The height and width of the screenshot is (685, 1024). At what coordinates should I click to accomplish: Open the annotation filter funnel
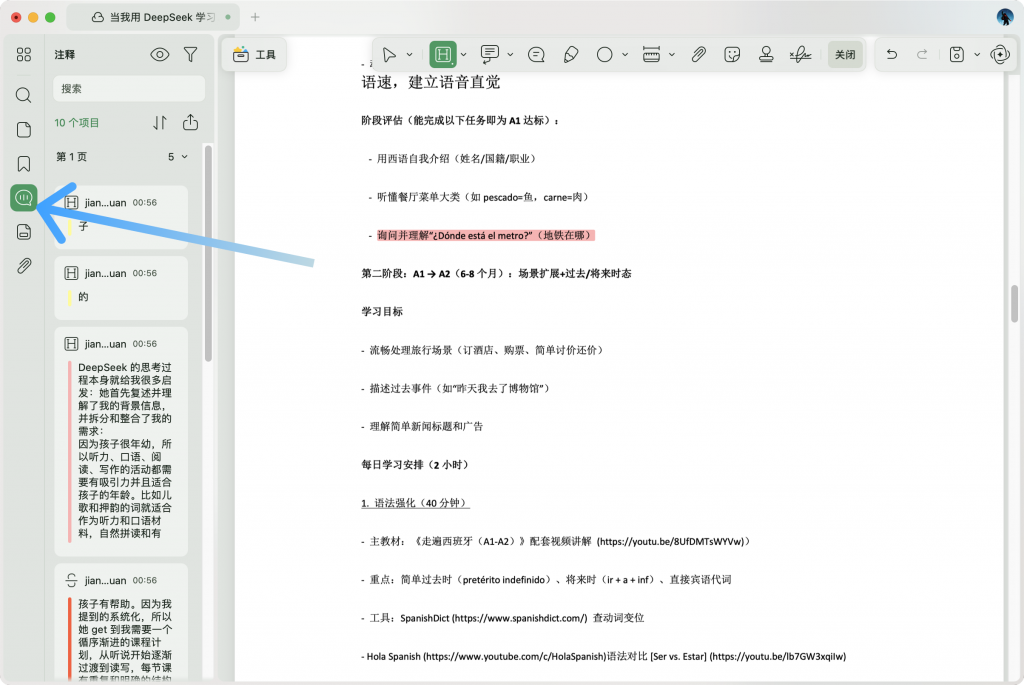(x=191, y=54)
